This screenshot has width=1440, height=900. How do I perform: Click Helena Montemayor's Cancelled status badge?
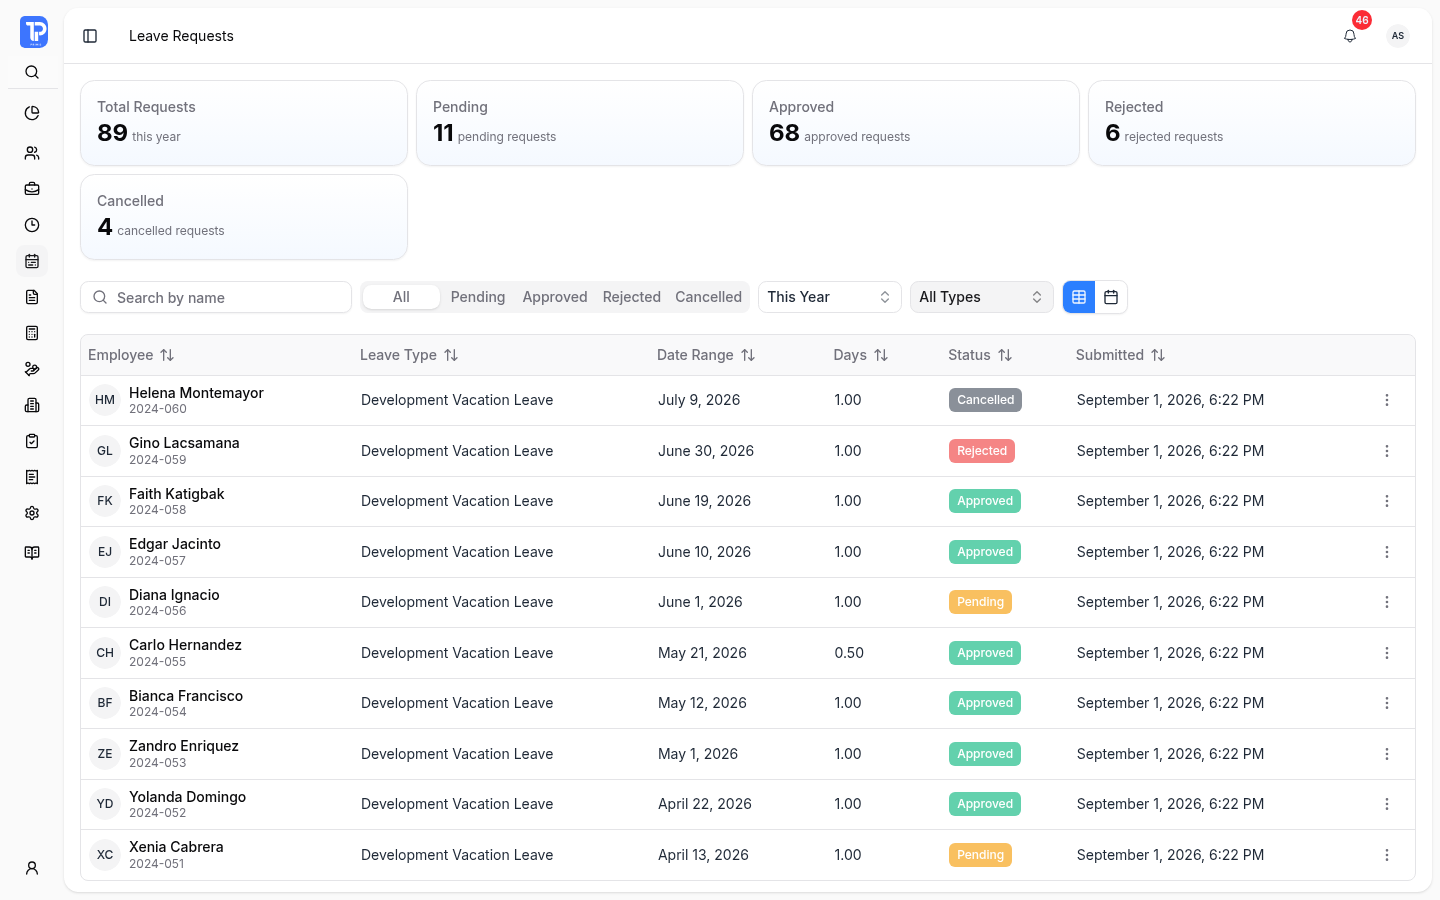pyautogui.click(x=985, y=400)
